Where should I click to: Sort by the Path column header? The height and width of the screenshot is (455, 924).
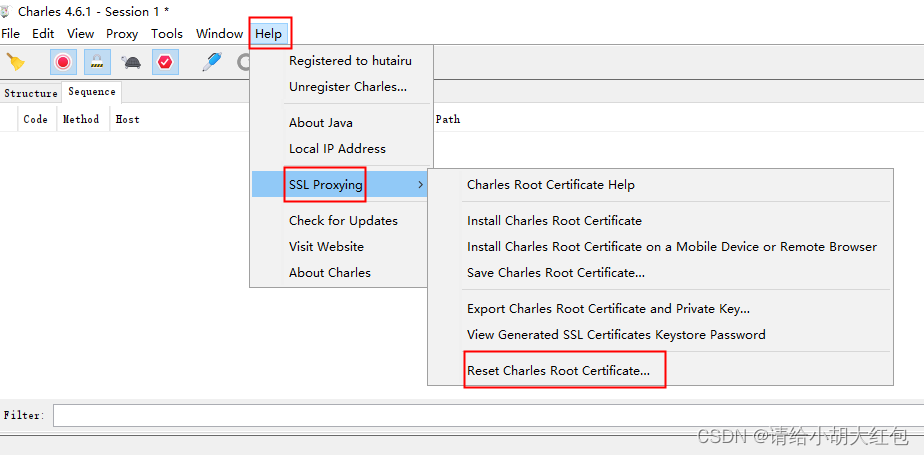coord(448,119)
